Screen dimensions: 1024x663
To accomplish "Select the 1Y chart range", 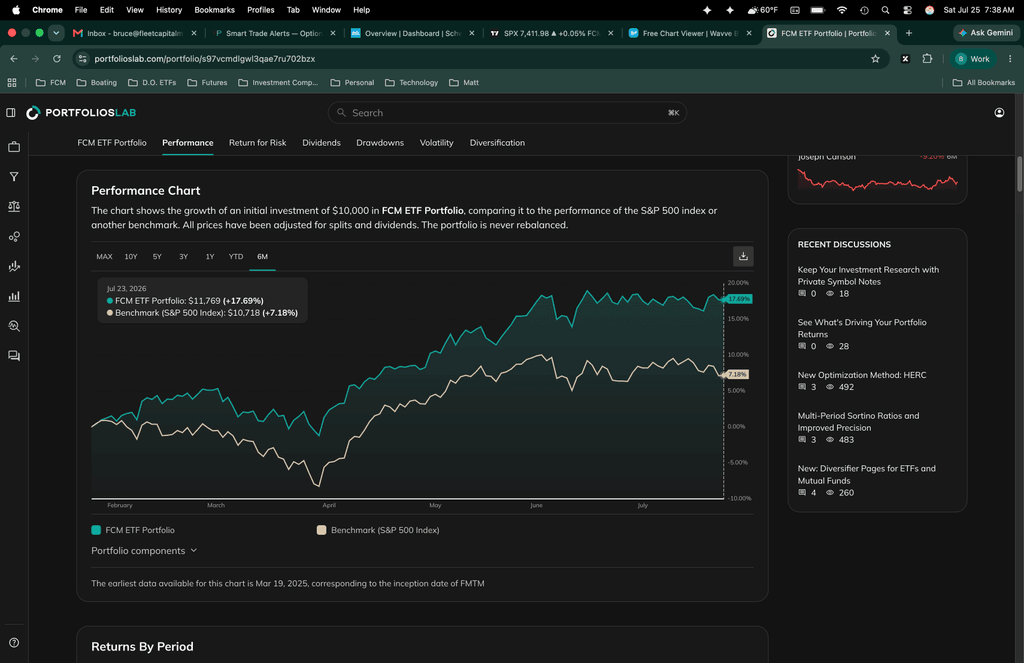I will pyautogui.click(x=210, y=257).
